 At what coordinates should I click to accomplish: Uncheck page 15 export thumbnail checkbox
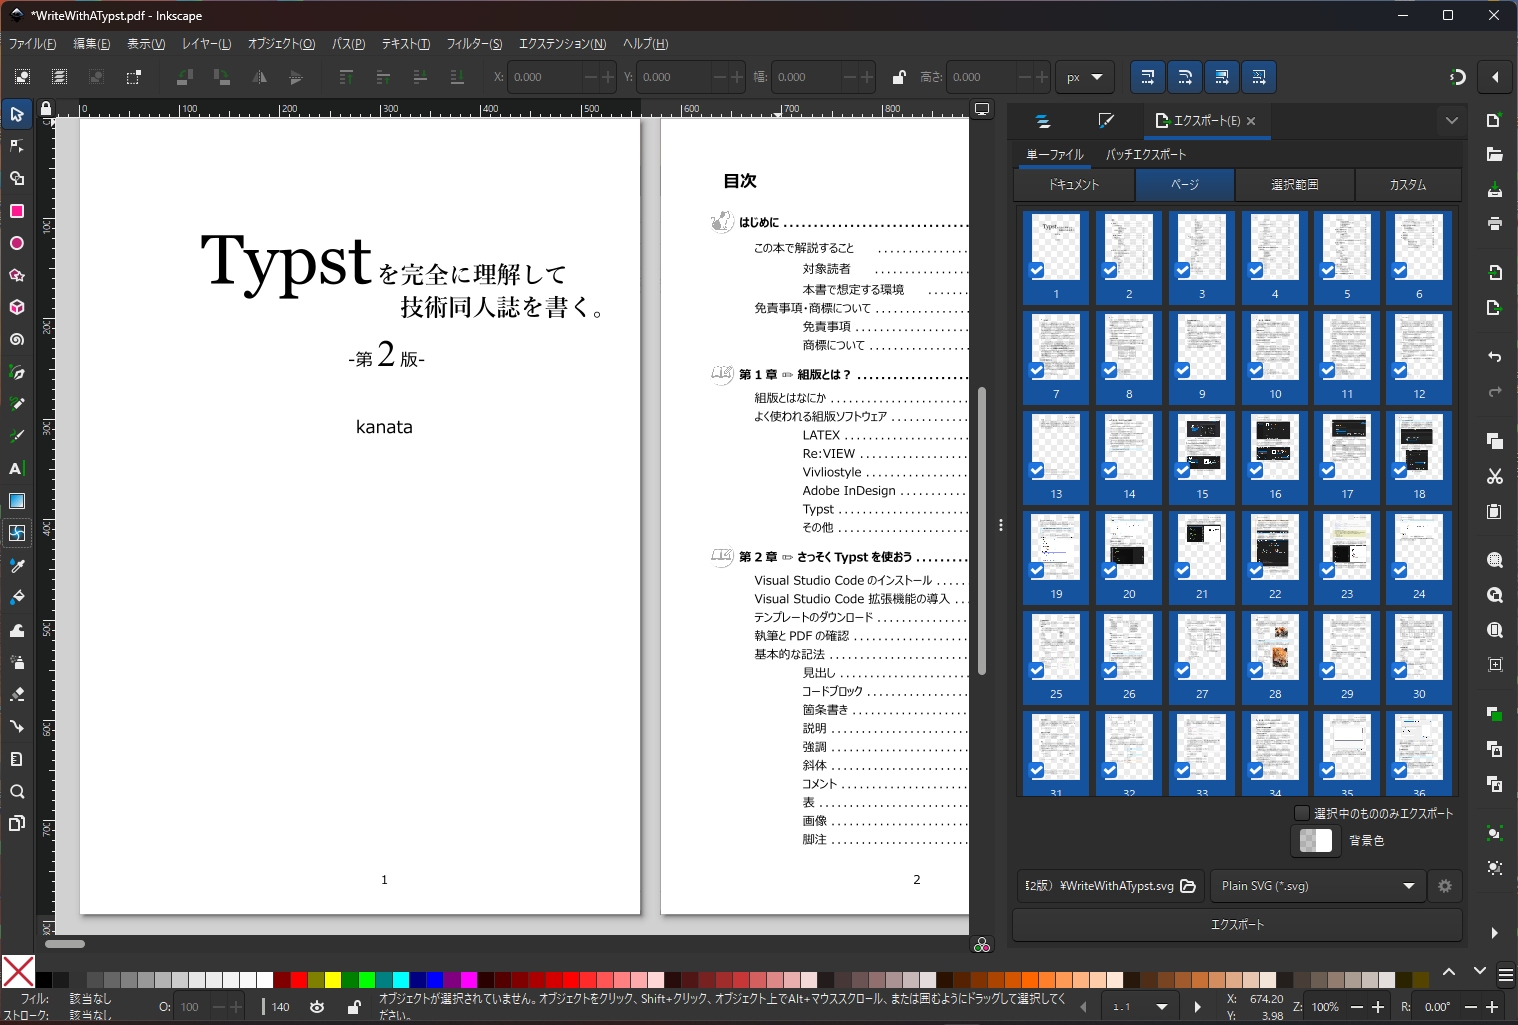coord(1183,470)
